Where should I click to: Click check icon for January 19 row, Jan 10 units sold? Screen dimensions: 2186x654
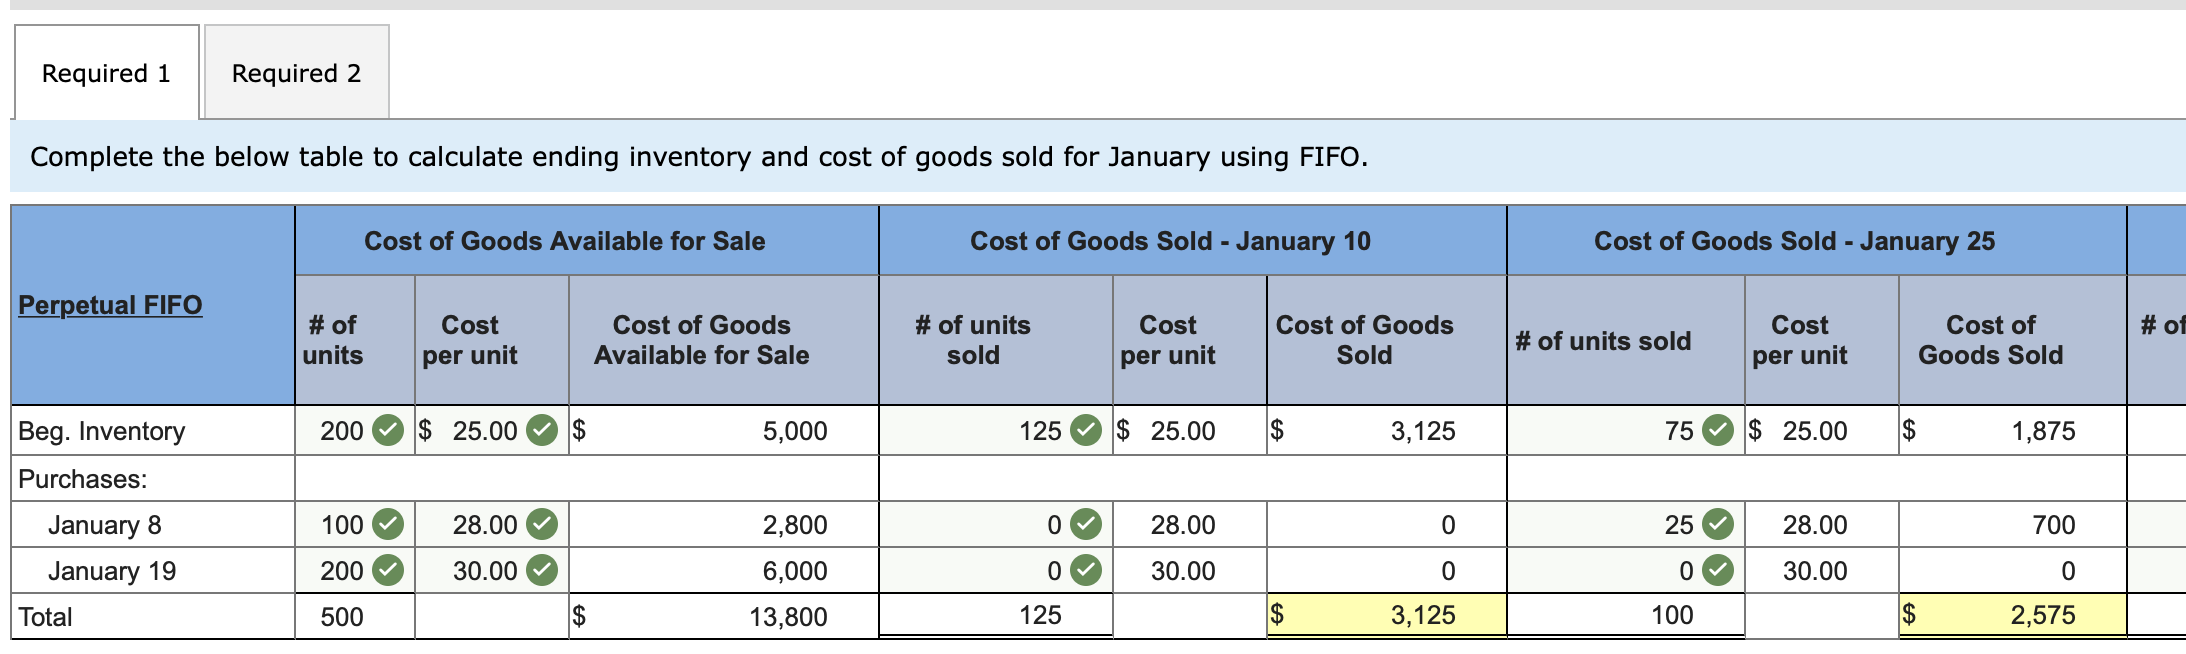click(1086, 570)
